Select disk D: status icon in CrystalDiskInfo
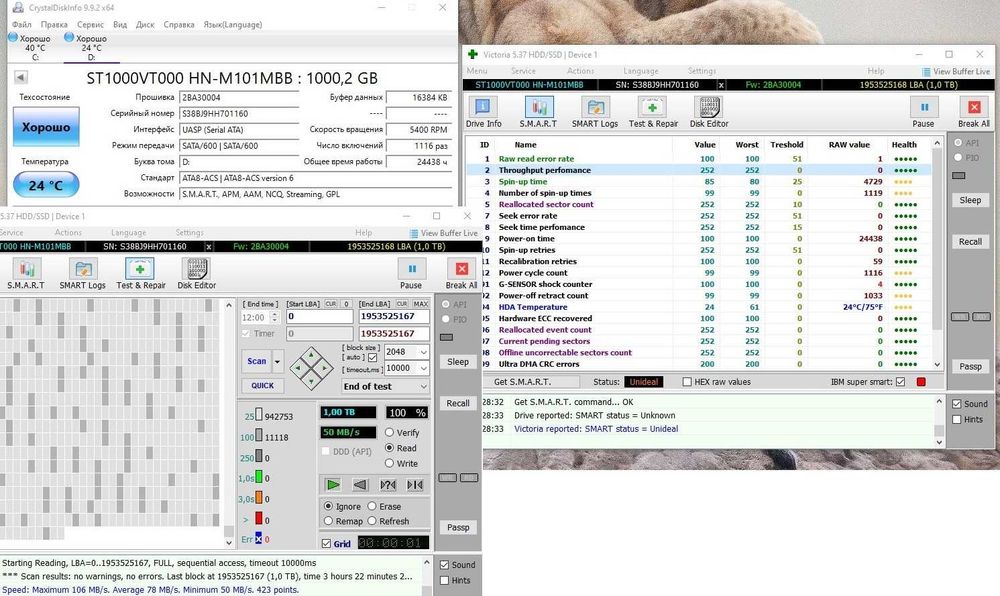Image resolution: width=1000 pixels, height=596 pixels. point(69,38)
